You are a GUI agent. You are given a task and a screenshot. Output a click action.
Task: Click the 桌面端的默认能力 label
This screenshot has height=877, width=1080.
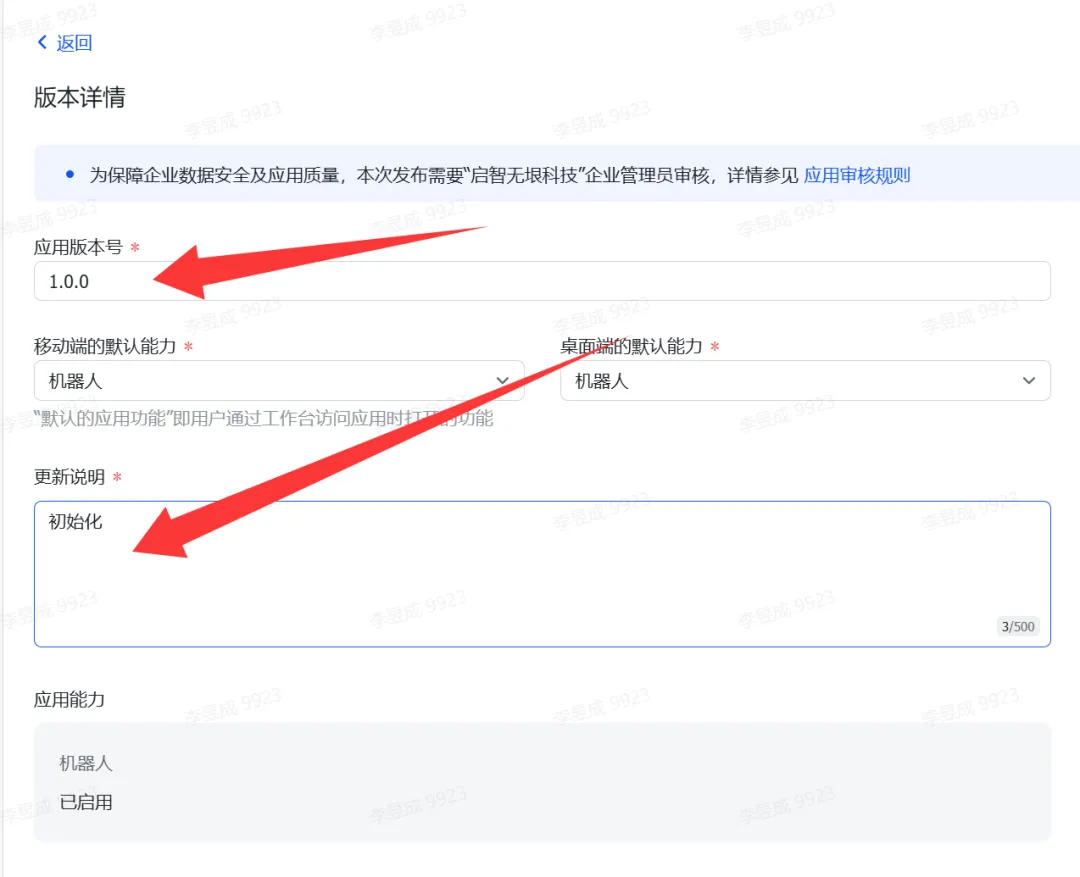631,346
